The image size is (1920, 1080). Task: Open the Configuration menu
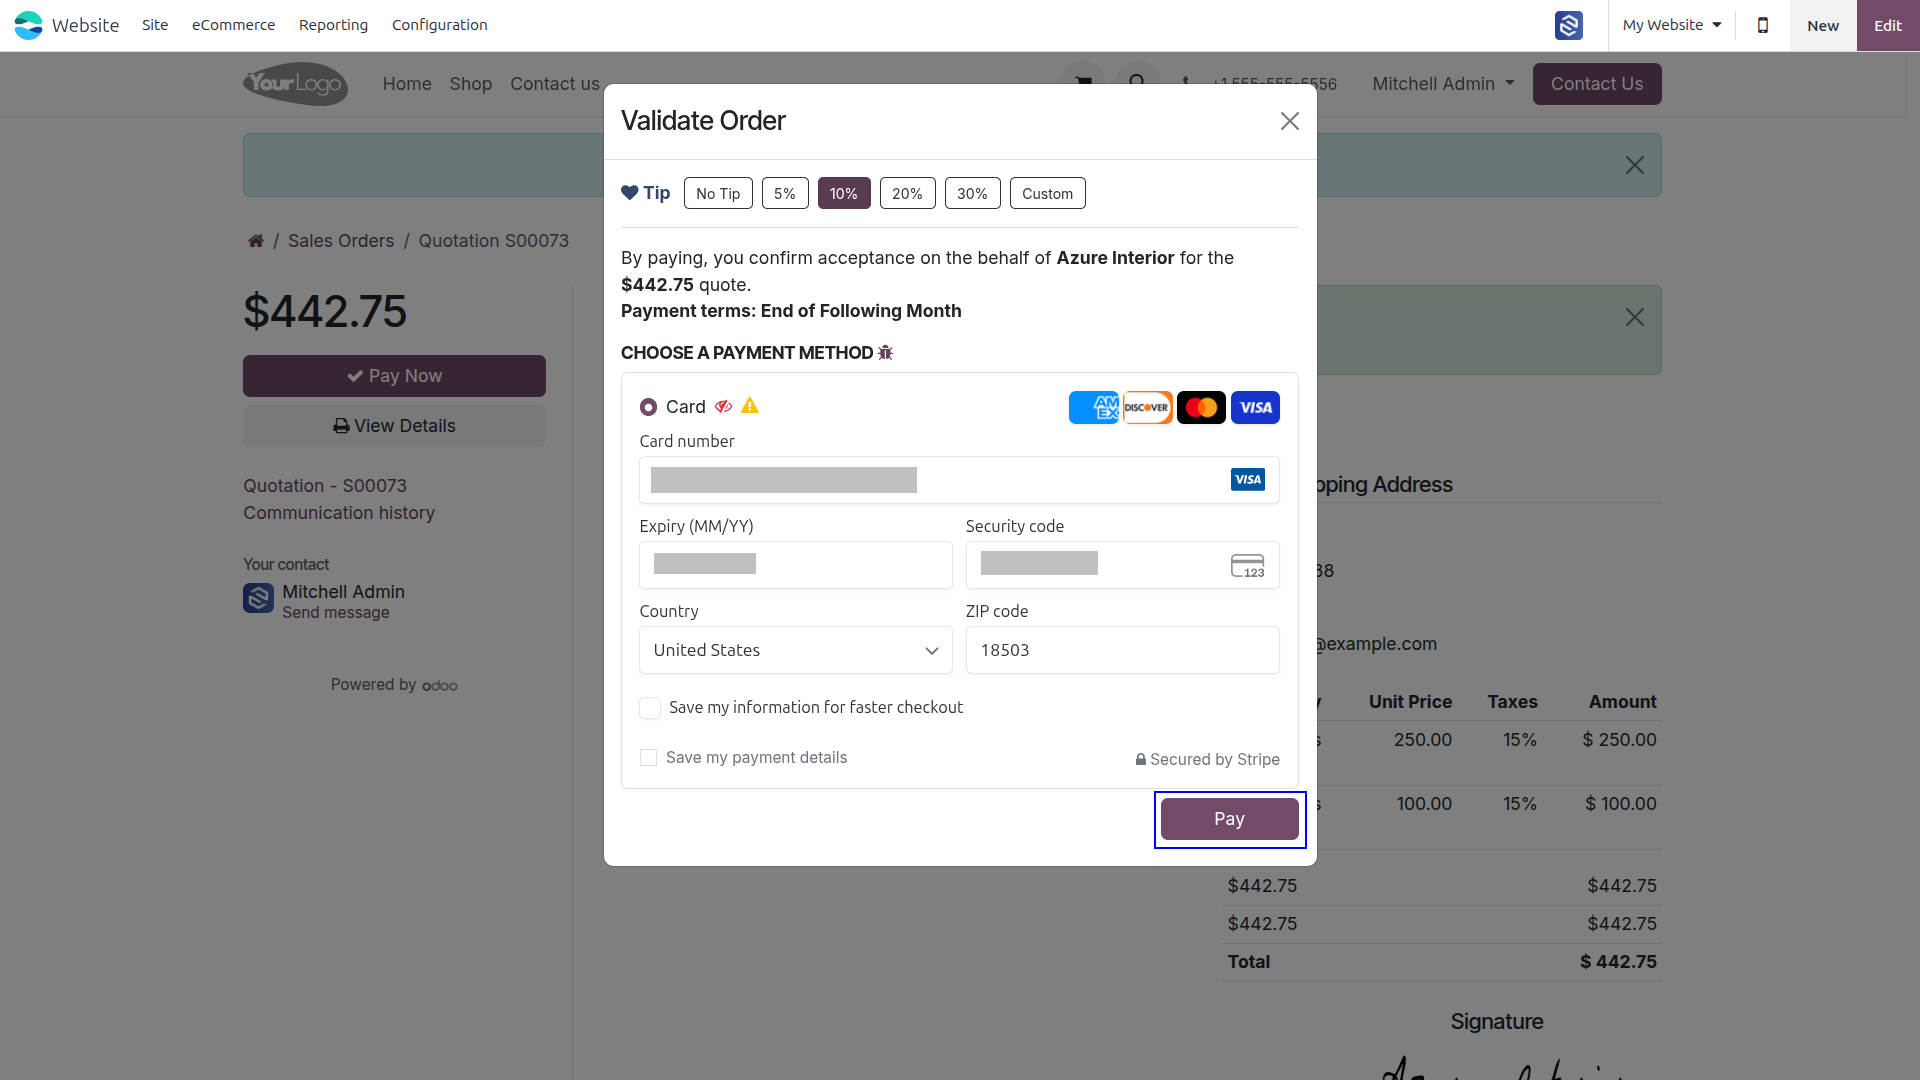(440, 25)
